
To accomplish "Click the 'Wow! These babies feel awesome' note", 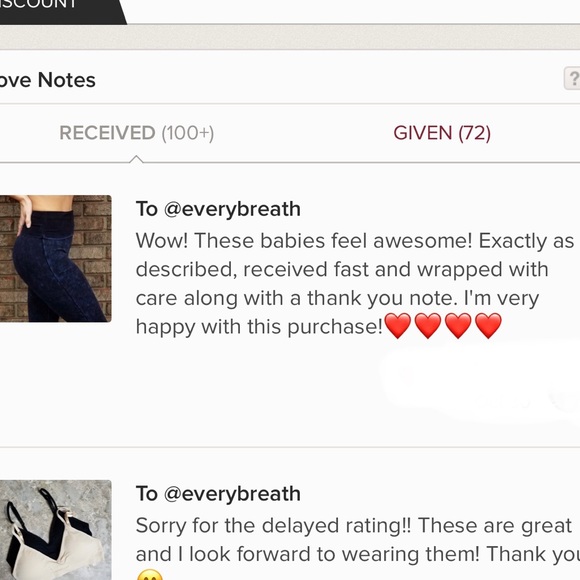I will point(355,284).
